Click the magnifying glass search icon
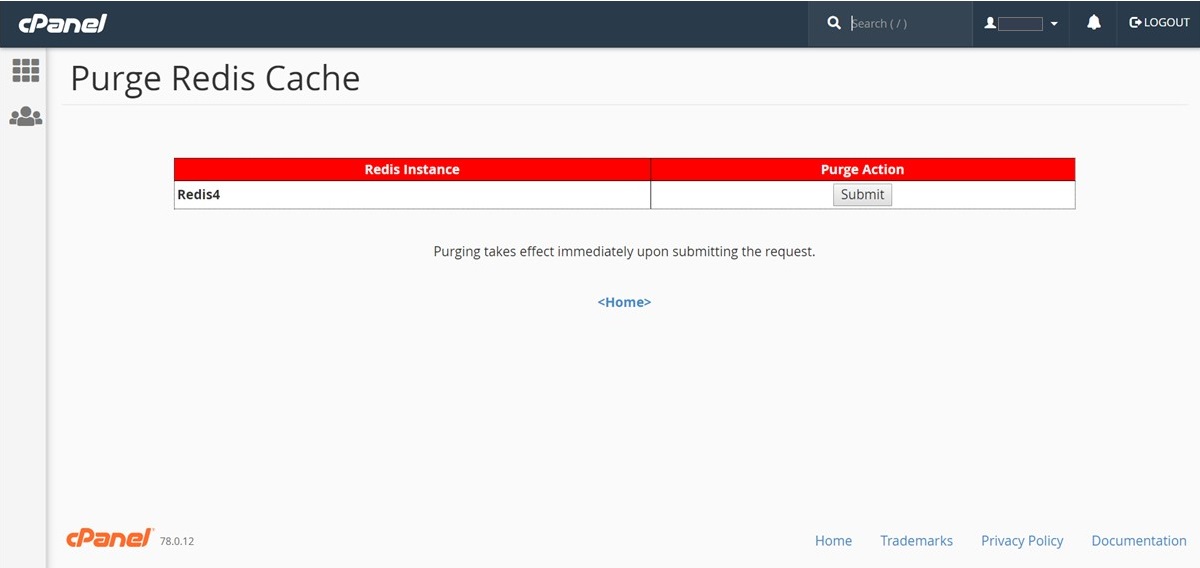This screenshot has width=1200, height=568. [834, 23]
